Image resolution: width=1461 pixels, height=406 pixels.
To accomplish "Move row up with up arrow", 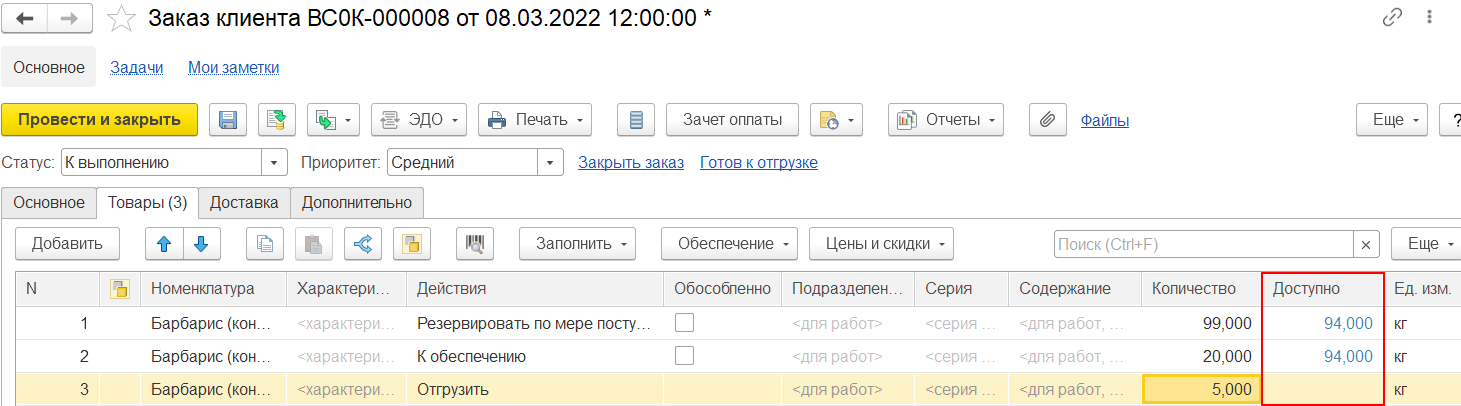I will click(x=164, y=243).
